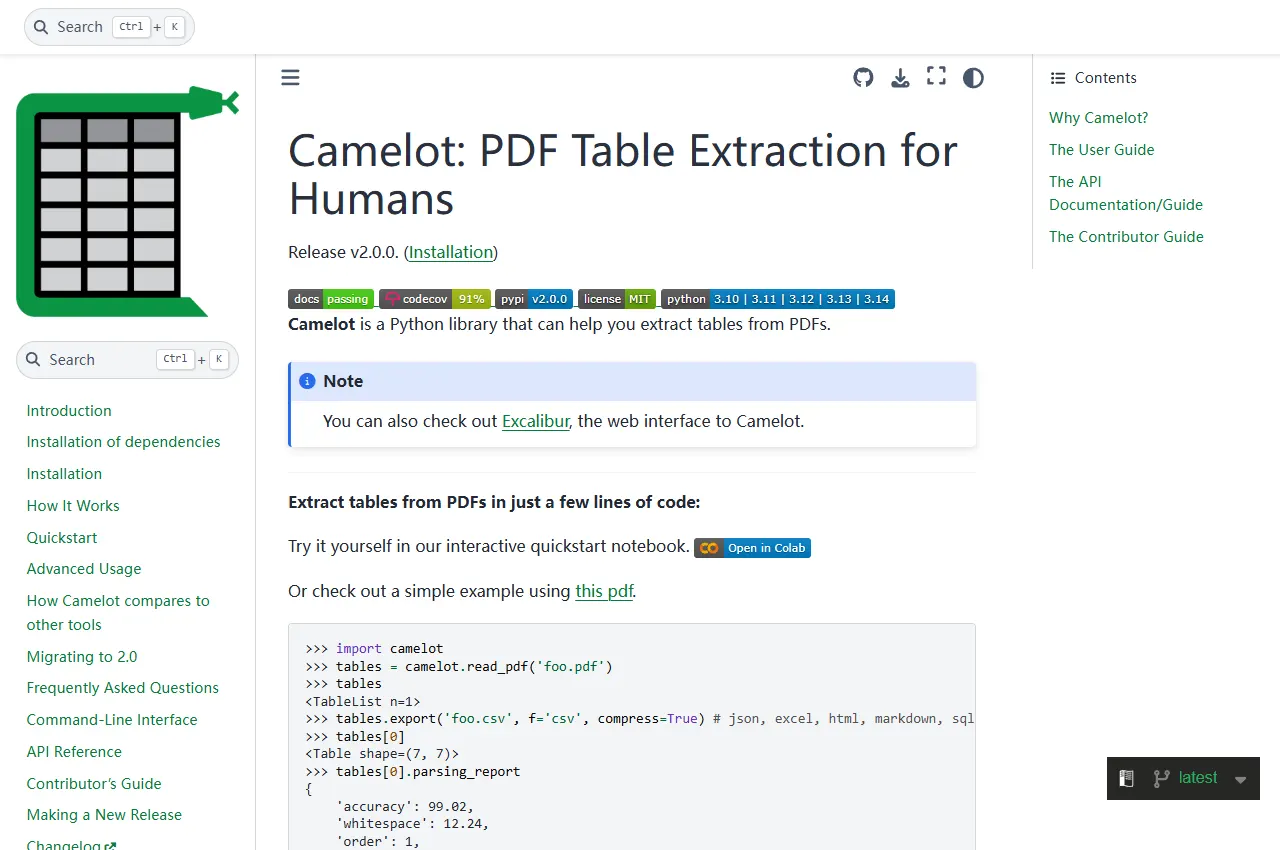
Task: Click the pypi v2.0.0 badge
Action: 534,299
